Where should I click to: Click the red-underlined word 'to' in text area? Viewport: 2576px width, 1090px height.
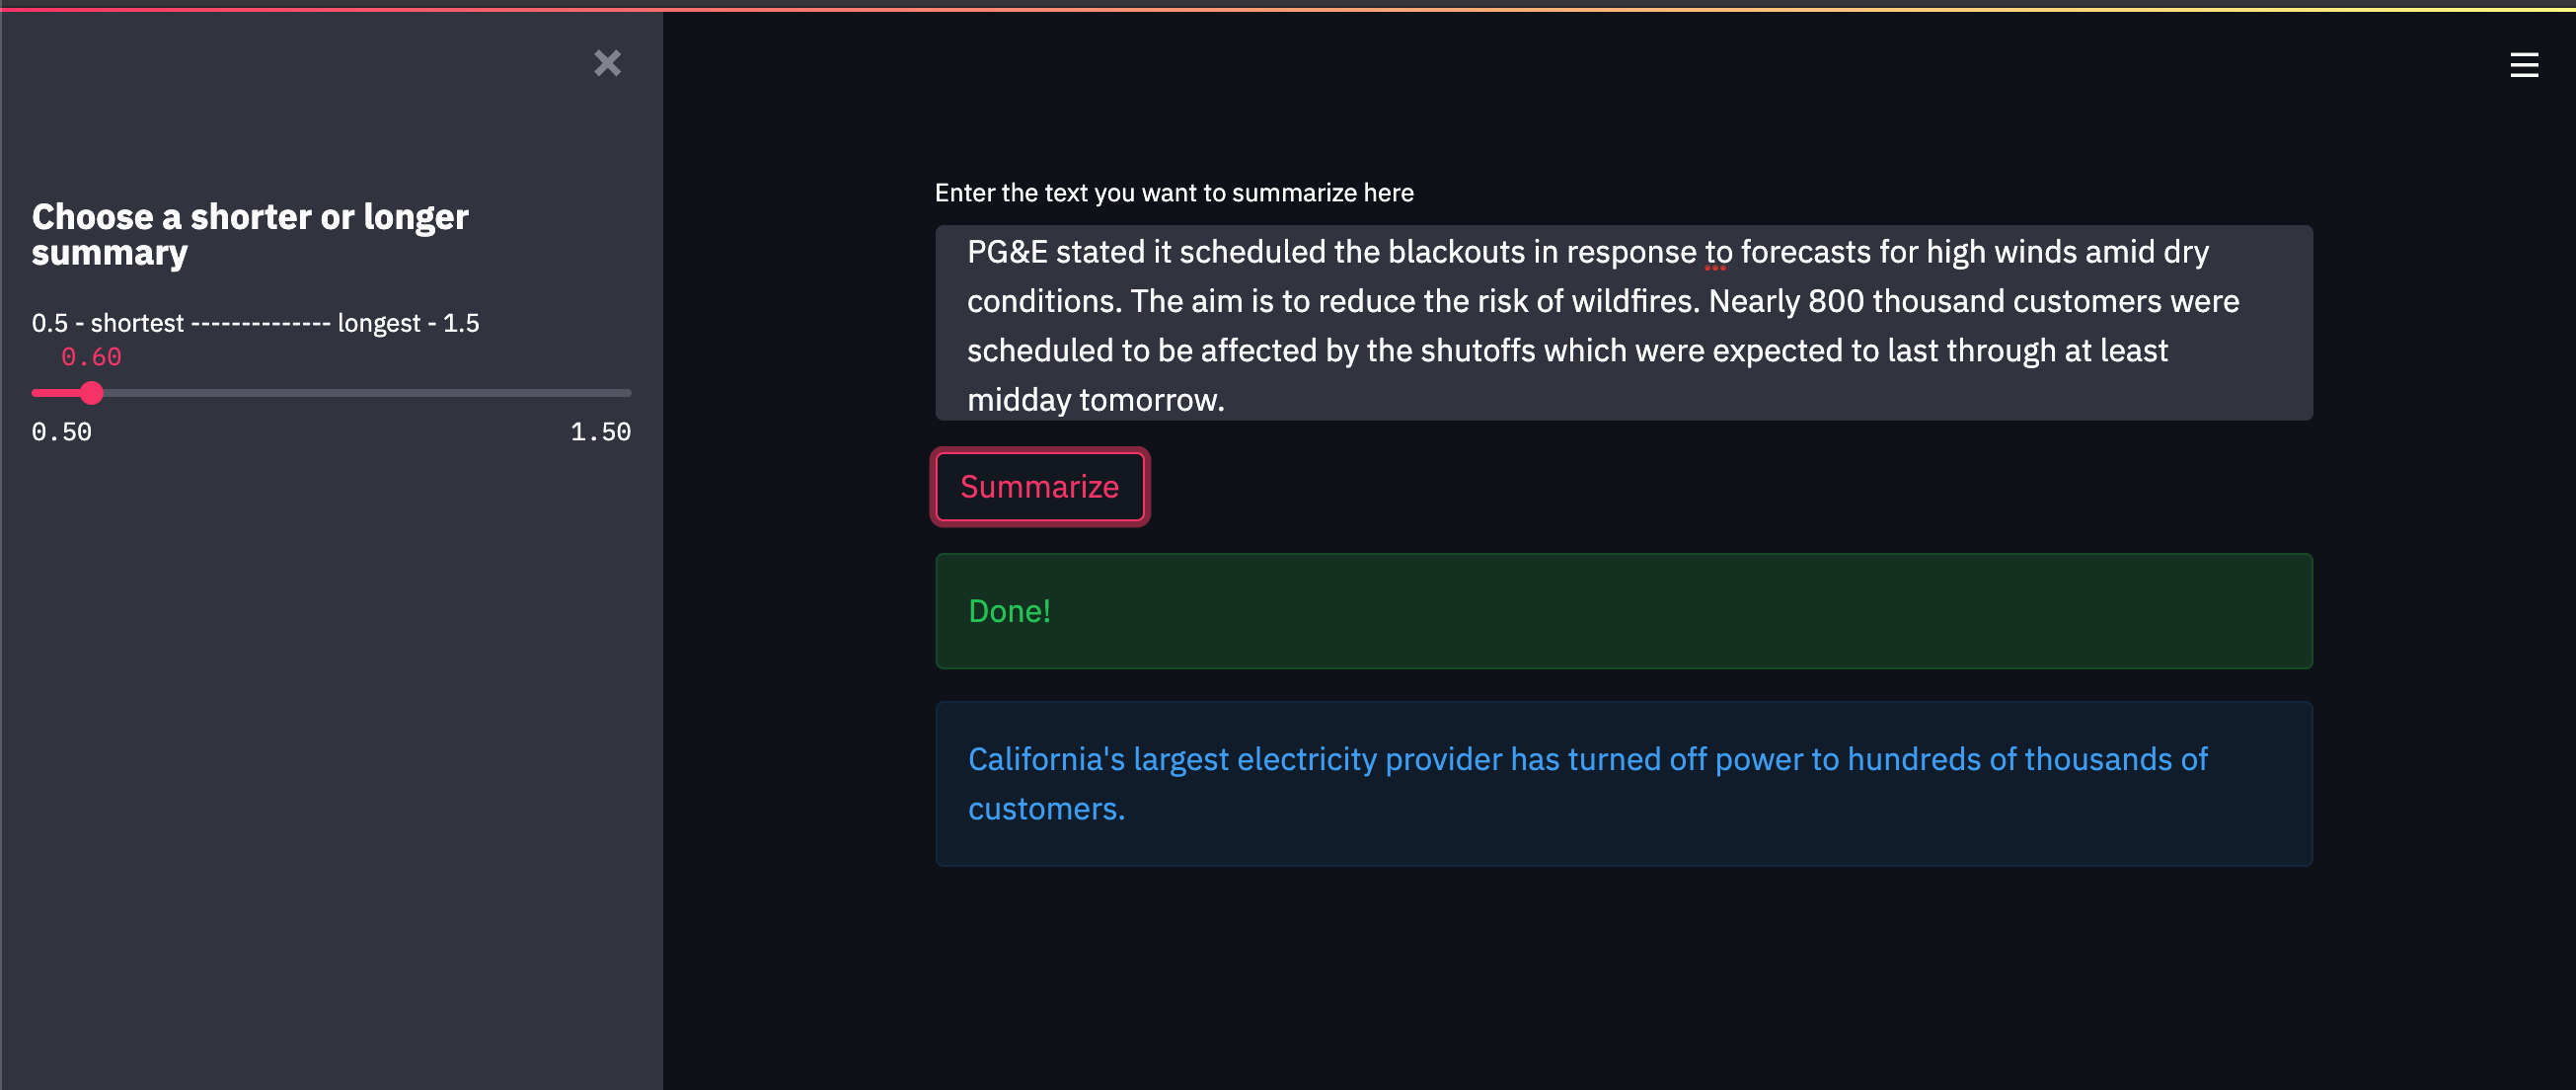1718,252
